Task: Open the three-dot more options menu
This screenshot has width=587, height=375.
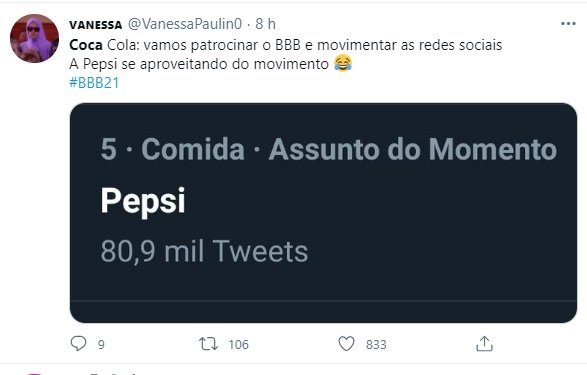Action: [568, 24]
